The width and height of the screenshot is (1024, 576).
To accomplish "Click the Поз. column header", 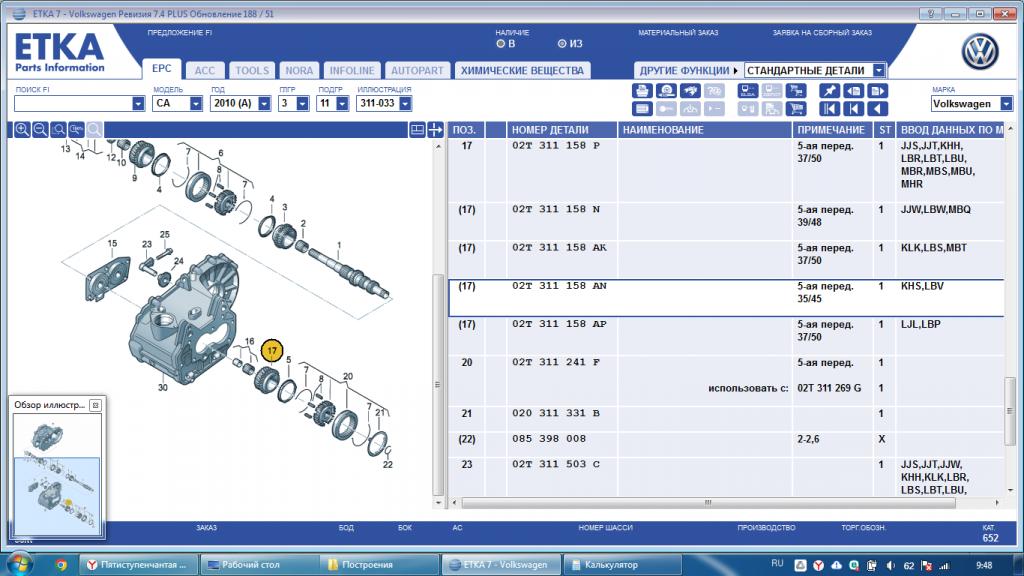I will click(x=466, y=130).
